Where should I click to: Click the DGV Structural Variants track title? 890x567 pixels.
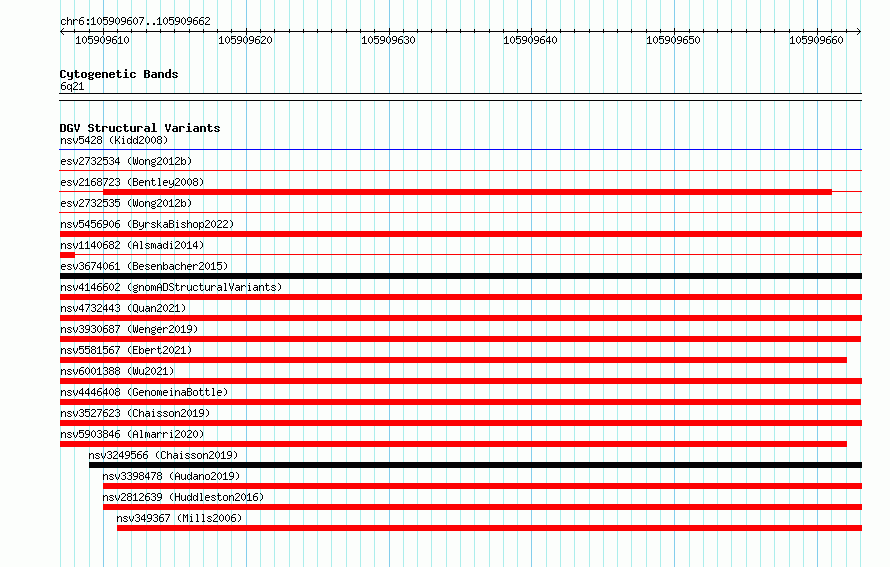(140, 128)
